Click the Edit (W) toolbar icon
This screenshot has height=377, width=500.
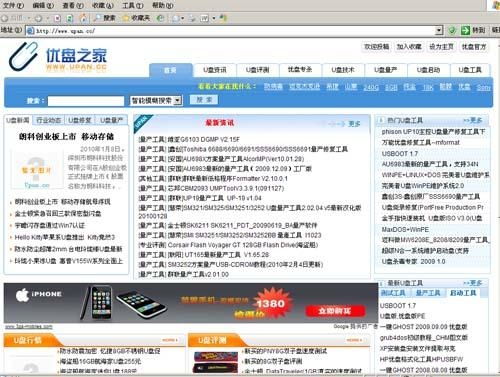coord(204,18)
